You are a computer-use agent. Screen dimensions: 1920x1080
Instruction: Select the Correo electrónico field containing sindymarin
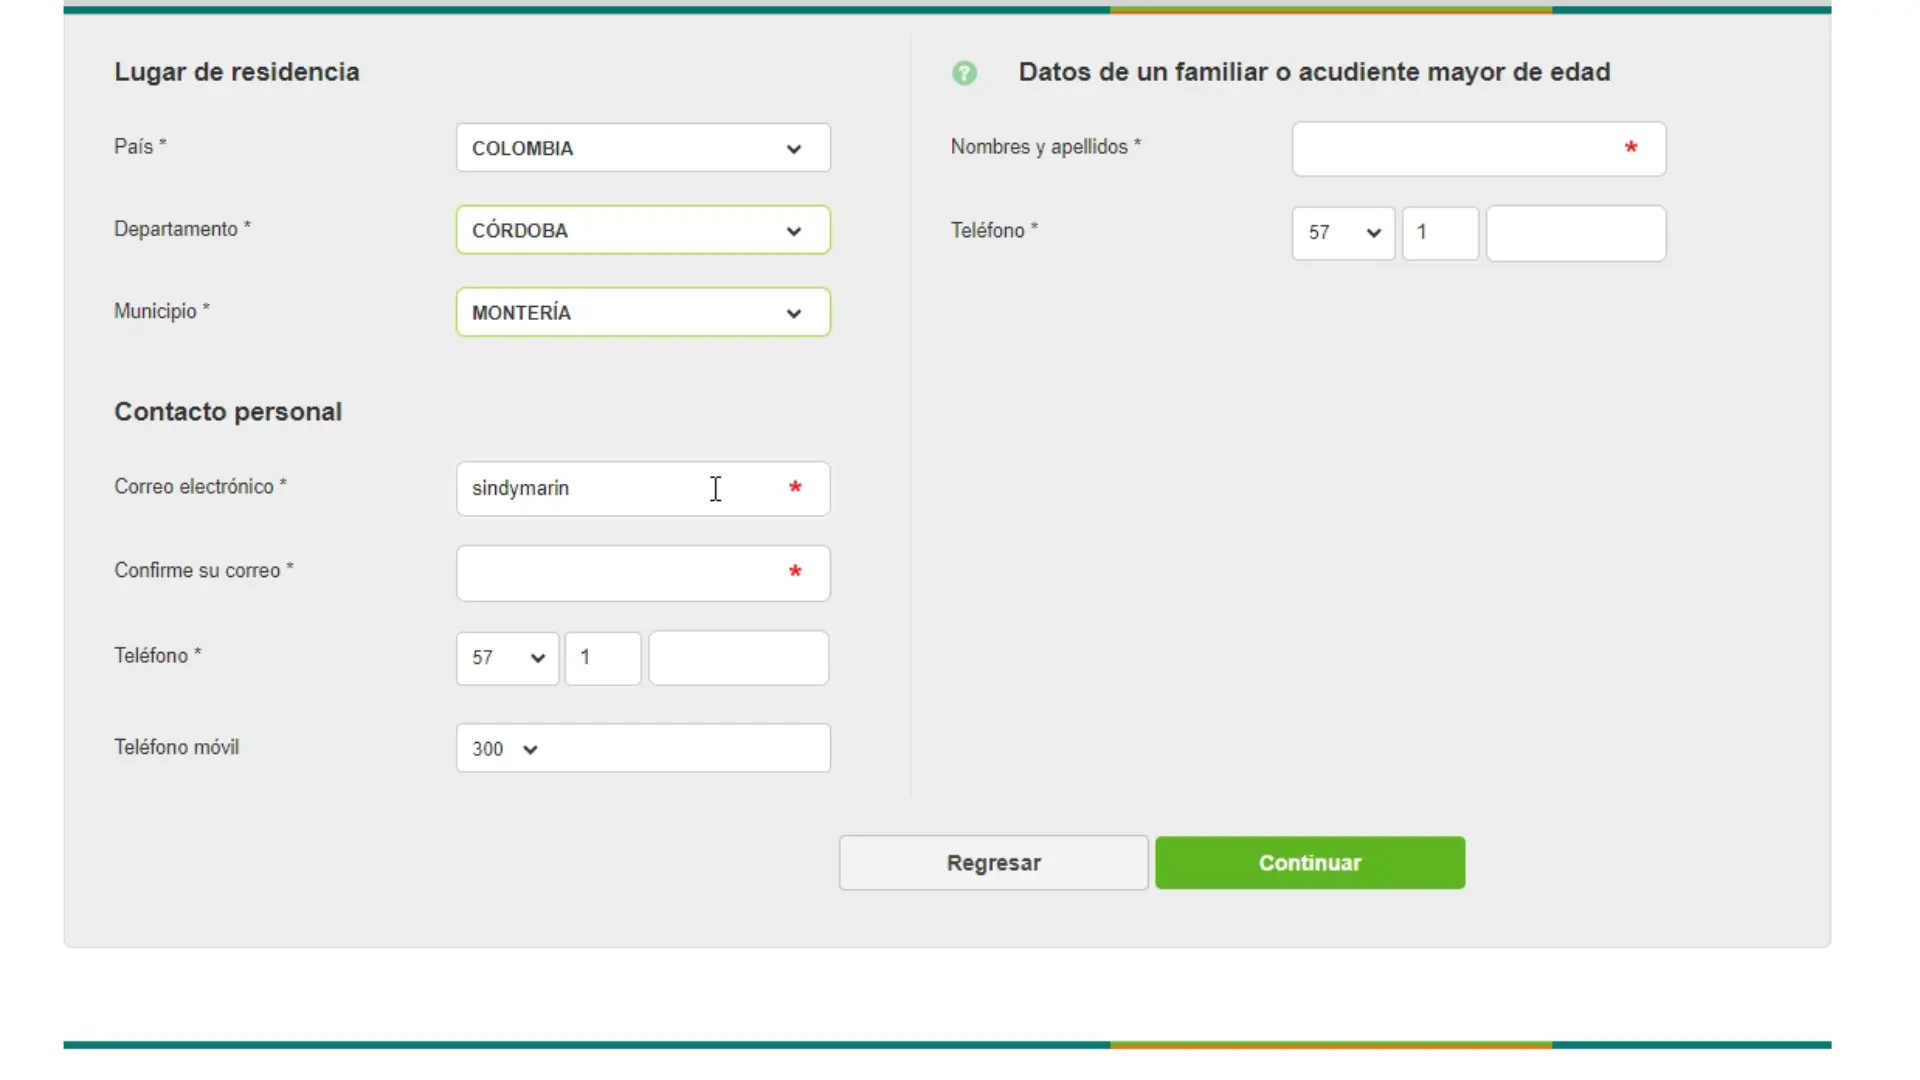pyautogui.click(x=620, y=488)
